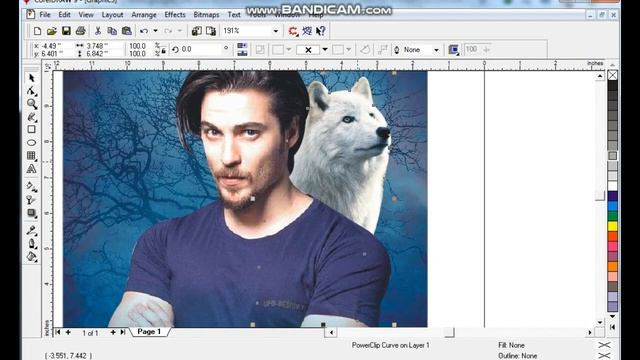The width and height of the screenshot is (640, 360).
Task: Click 'PowerClip Curve on Layer 1' status text
Action: pyautogui.click(x=391, y=345)
